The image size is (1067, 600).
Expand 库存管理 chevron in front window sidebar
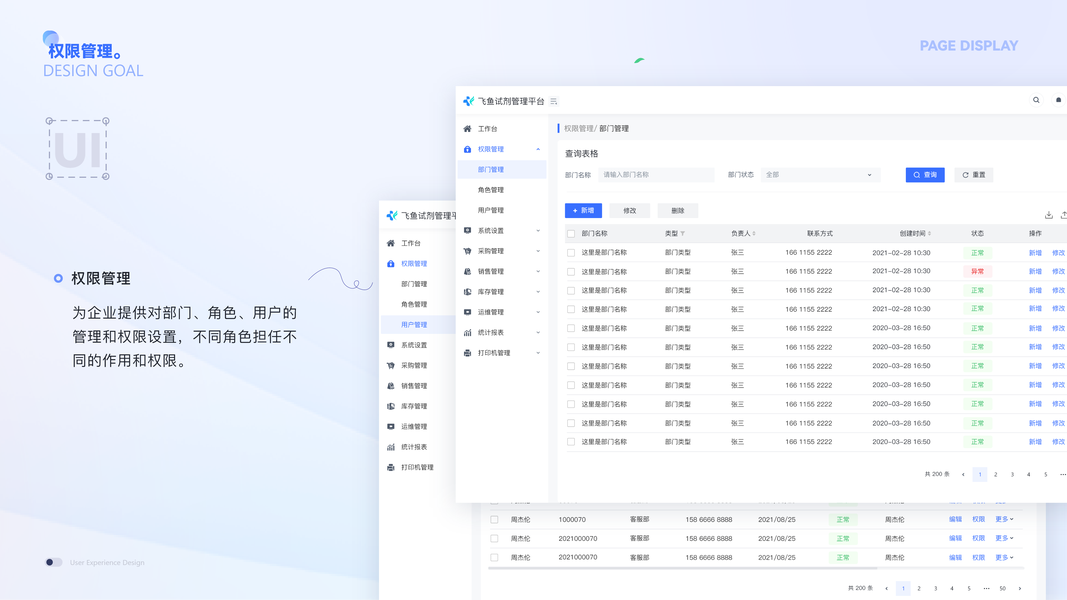tap(538, 292)
